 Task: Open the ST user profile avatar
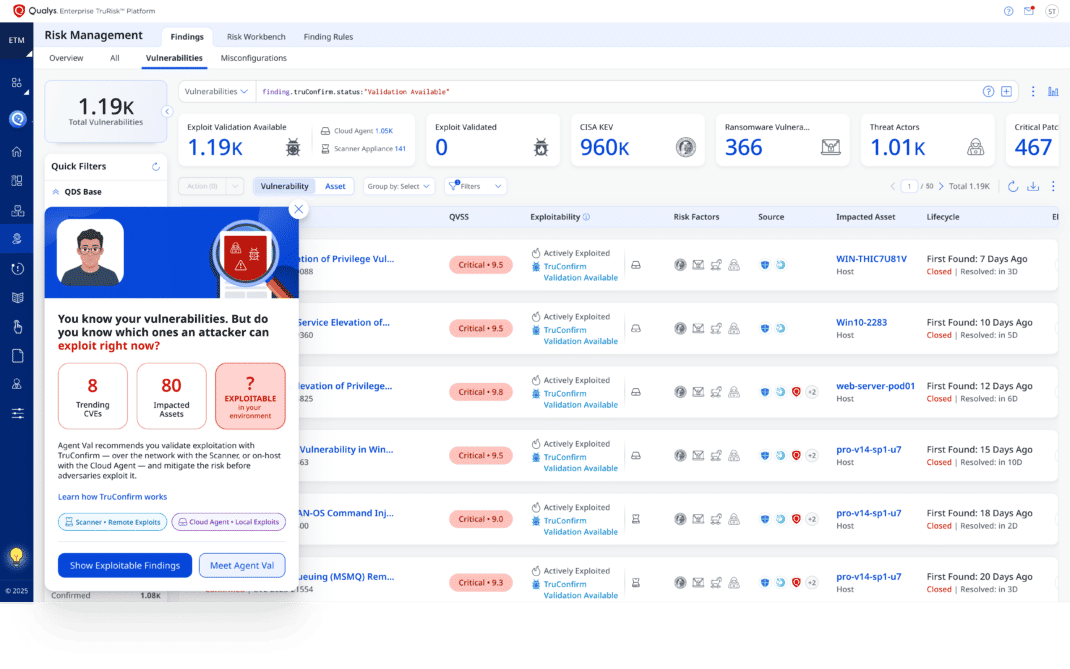1051,11
